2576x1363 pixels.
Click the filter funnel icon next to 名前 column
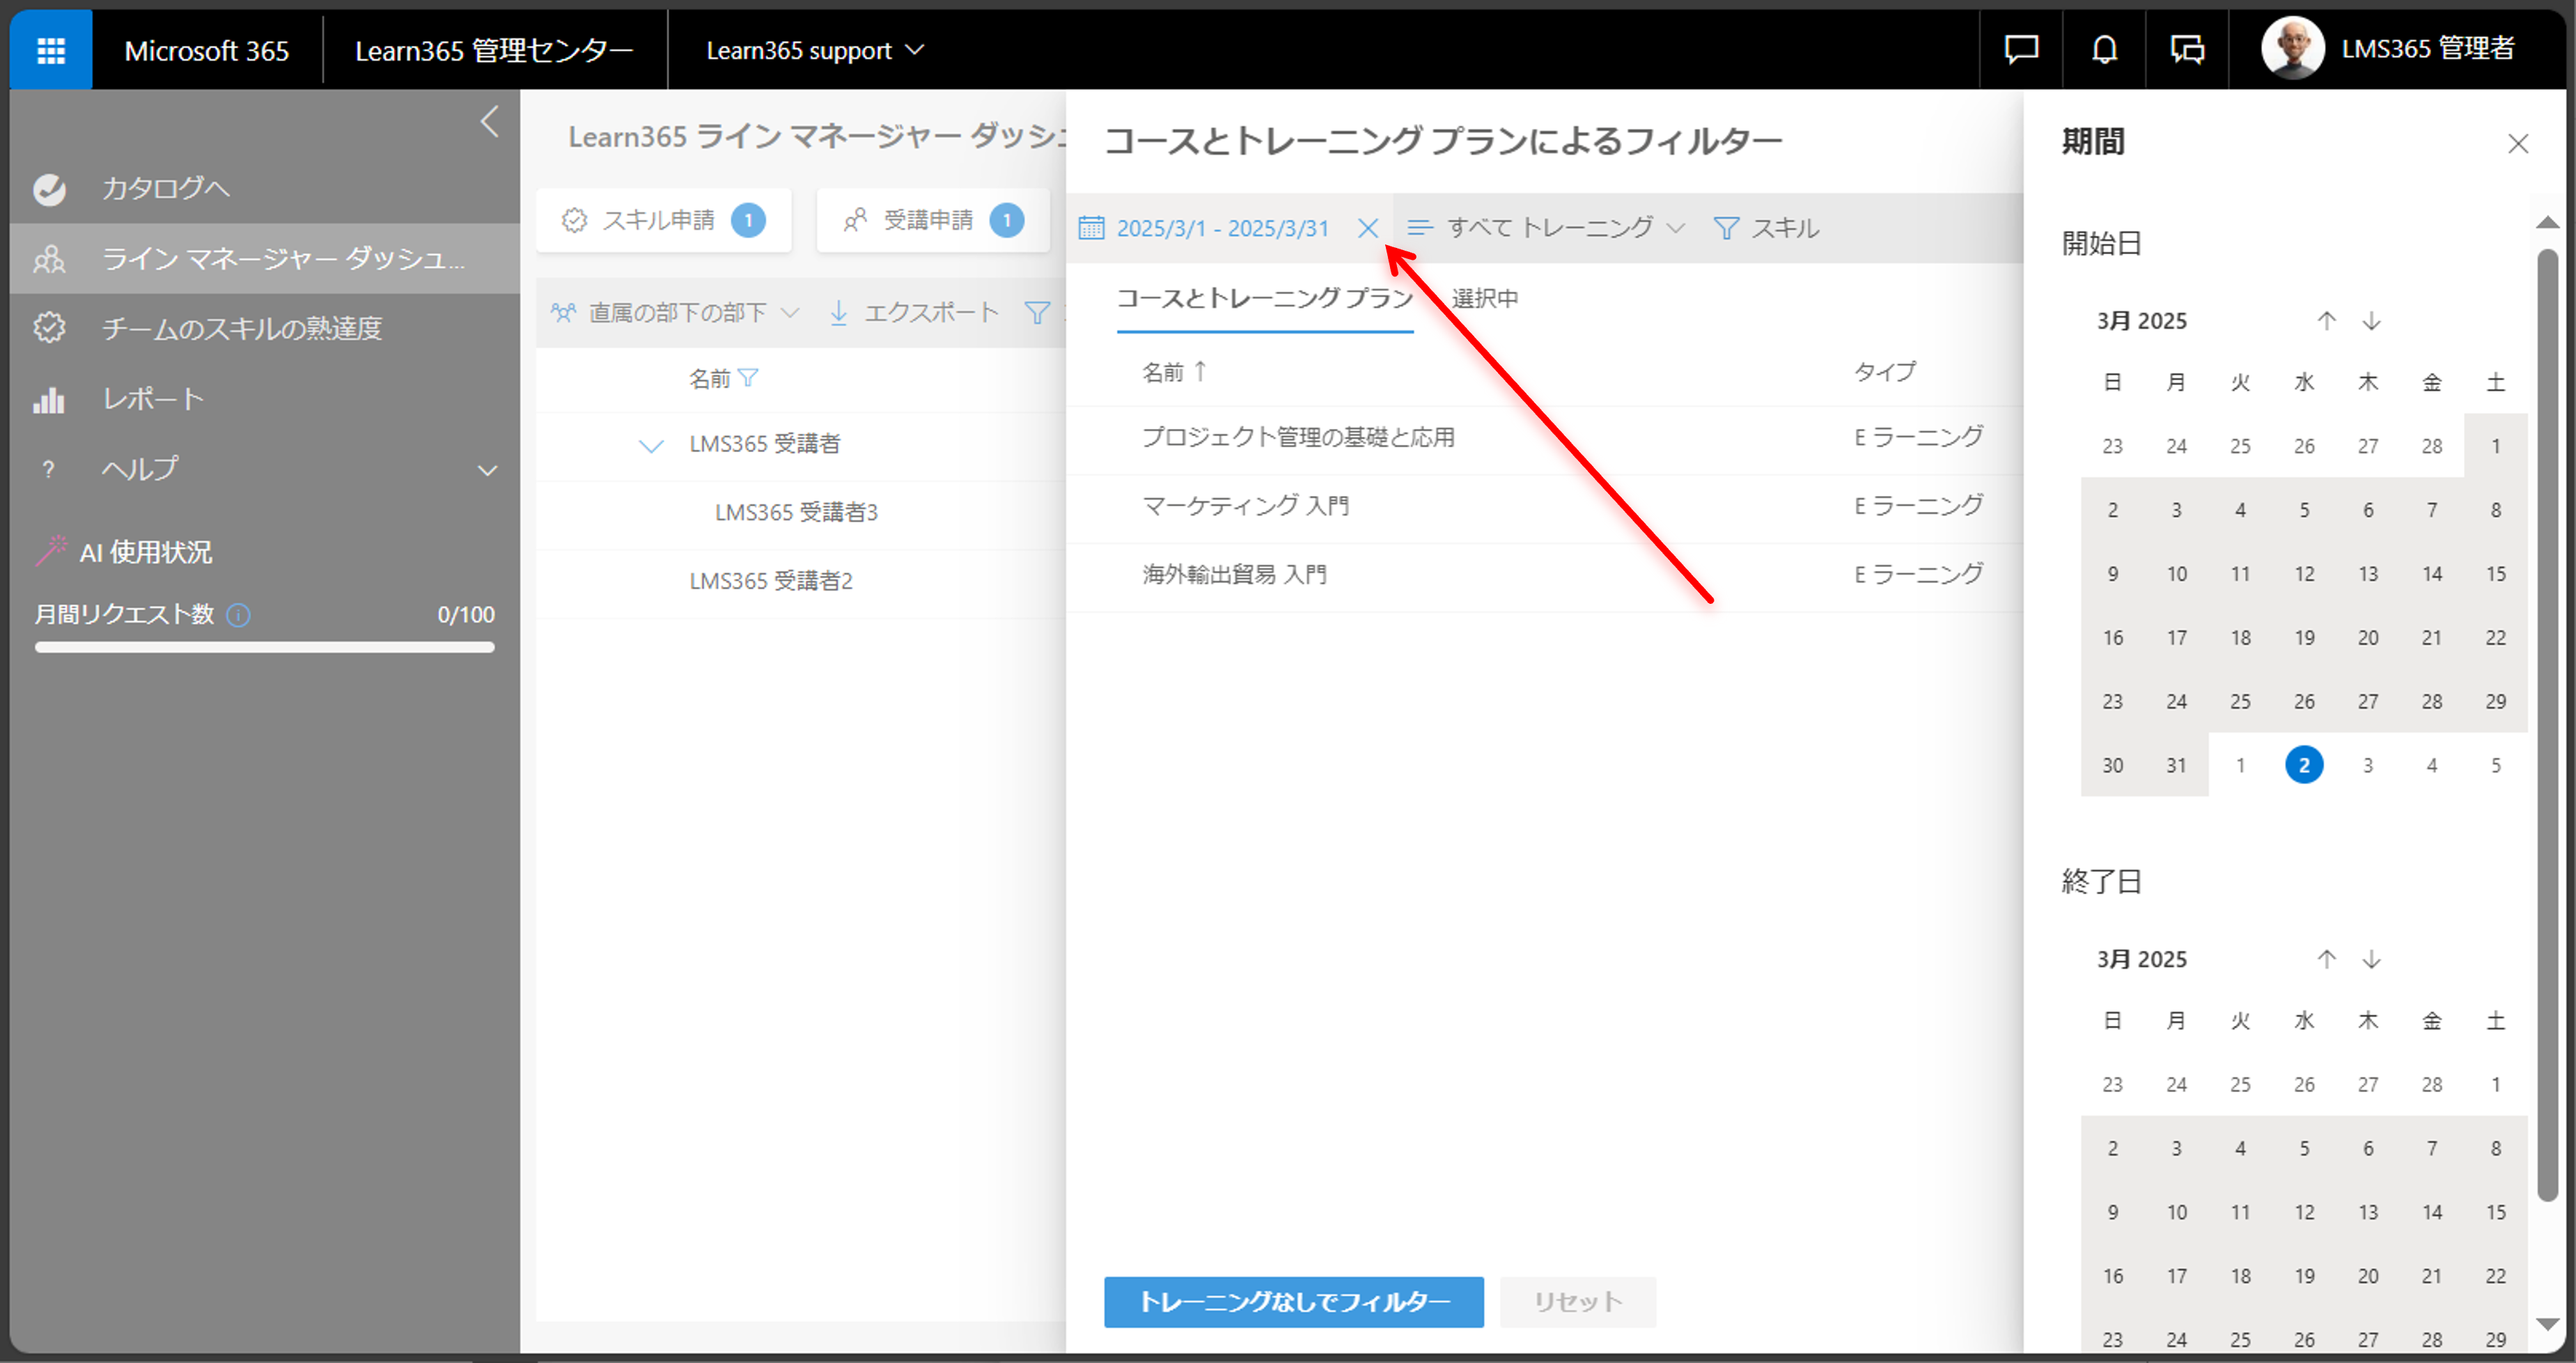(748, 378)
